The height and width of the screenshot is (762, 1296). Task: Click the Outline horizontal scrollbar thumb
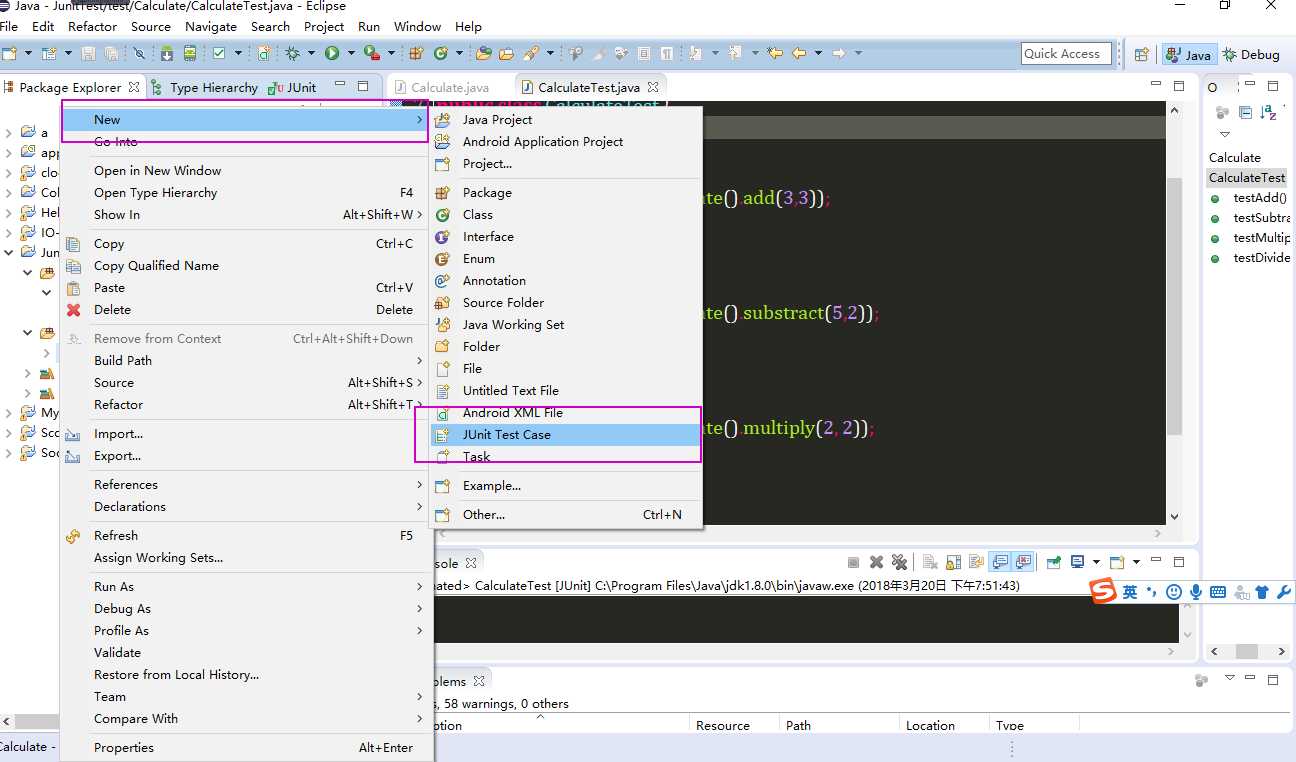pyautogui.click(x=1246, y=651)
